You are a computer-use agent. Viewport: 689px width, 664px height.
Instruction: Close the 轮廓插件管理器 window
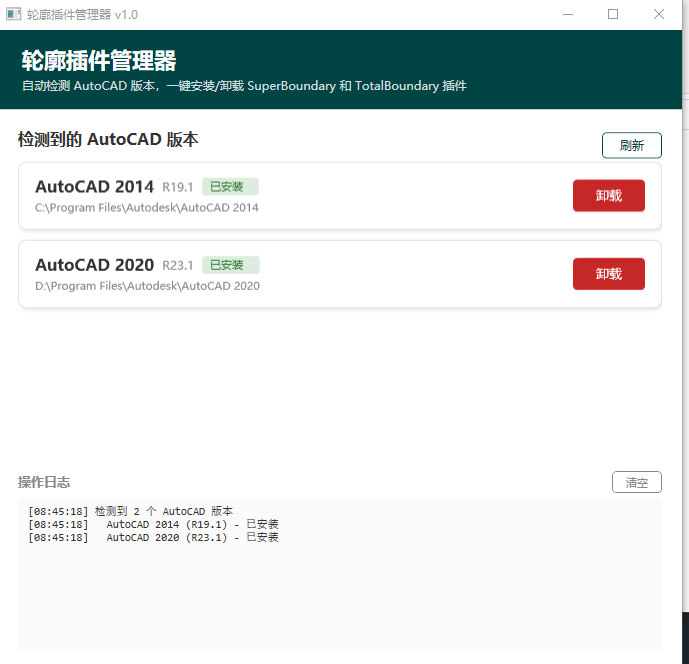(x=659, y=15)
